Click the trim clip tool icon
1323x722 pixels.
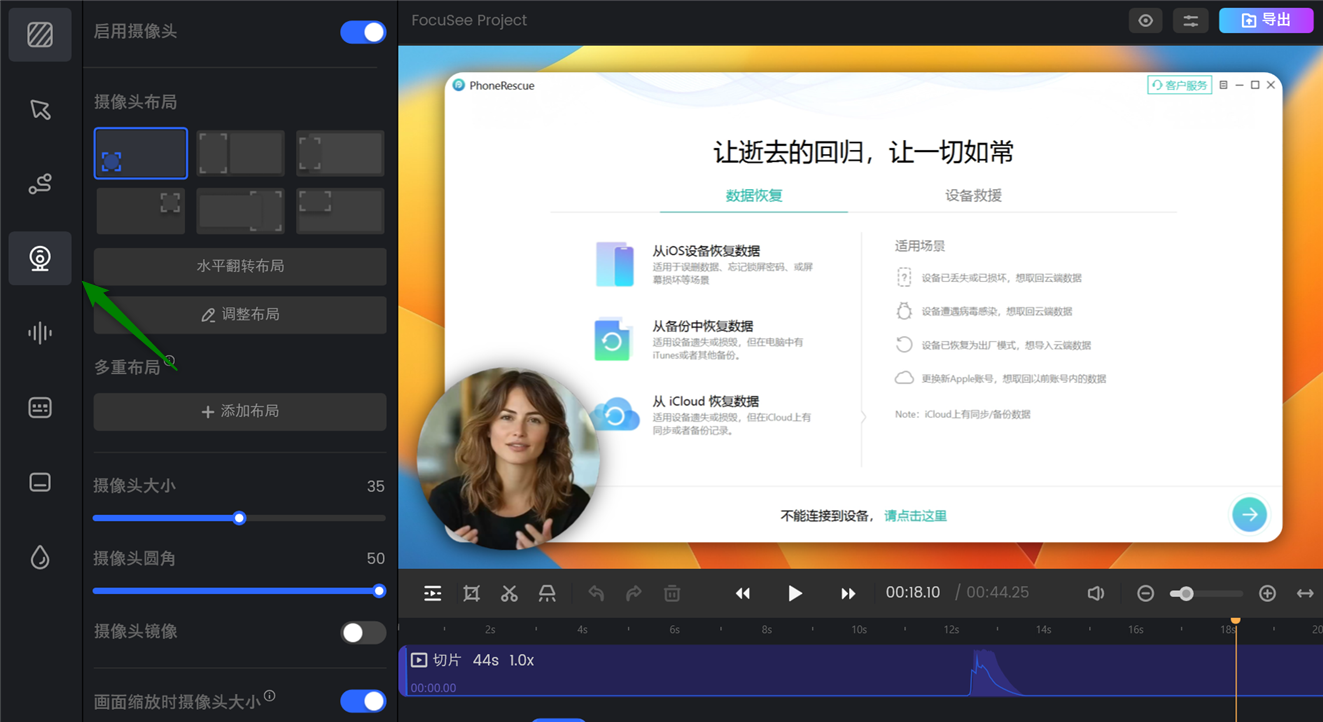(547, 593)
